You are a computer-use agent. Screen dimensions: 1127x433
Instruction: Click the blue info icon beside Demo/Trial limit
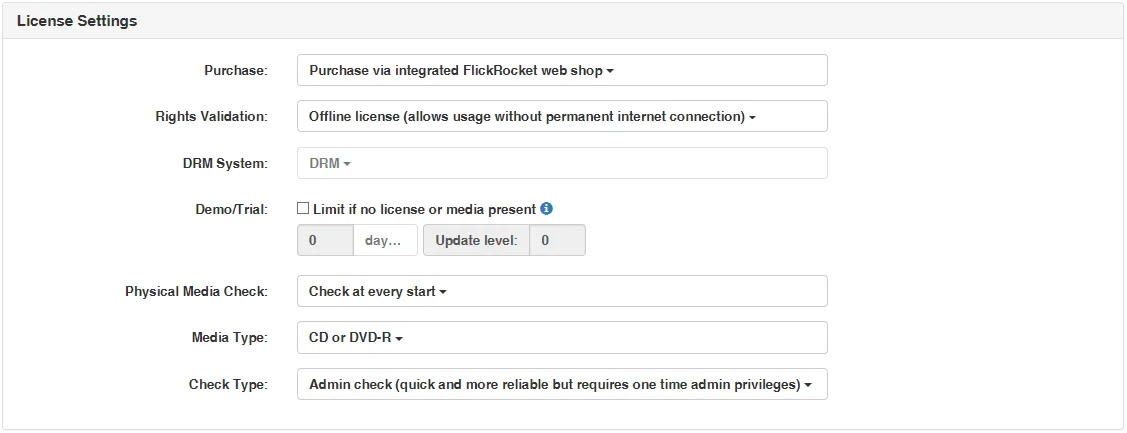pos(546,209)
